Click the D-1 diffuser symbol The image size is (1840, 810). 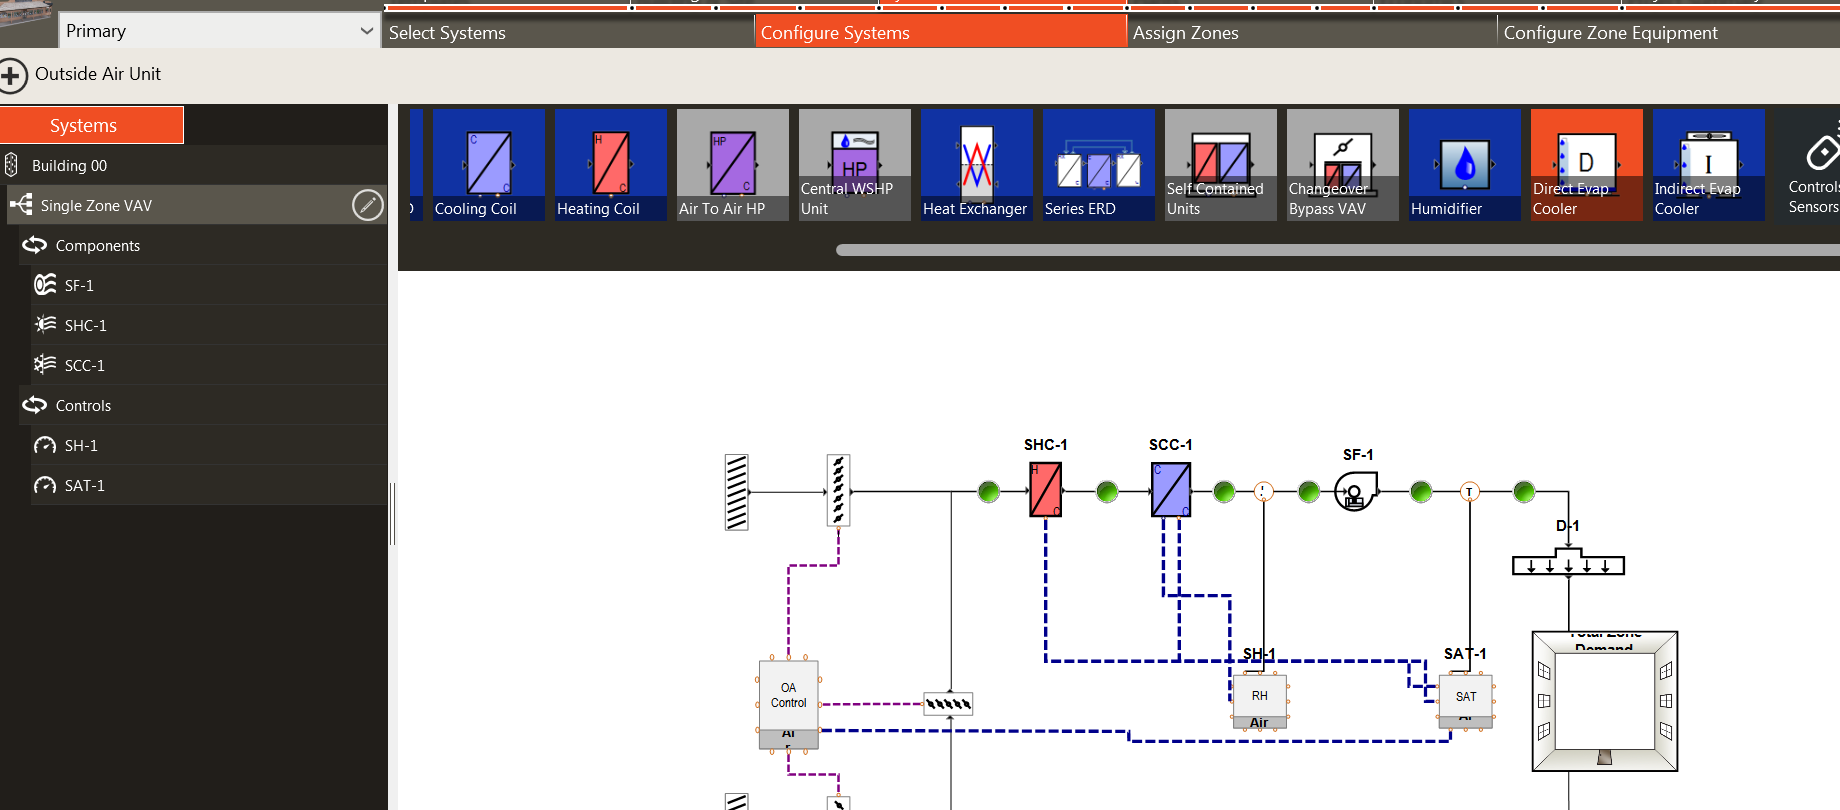coord(1568,561)
